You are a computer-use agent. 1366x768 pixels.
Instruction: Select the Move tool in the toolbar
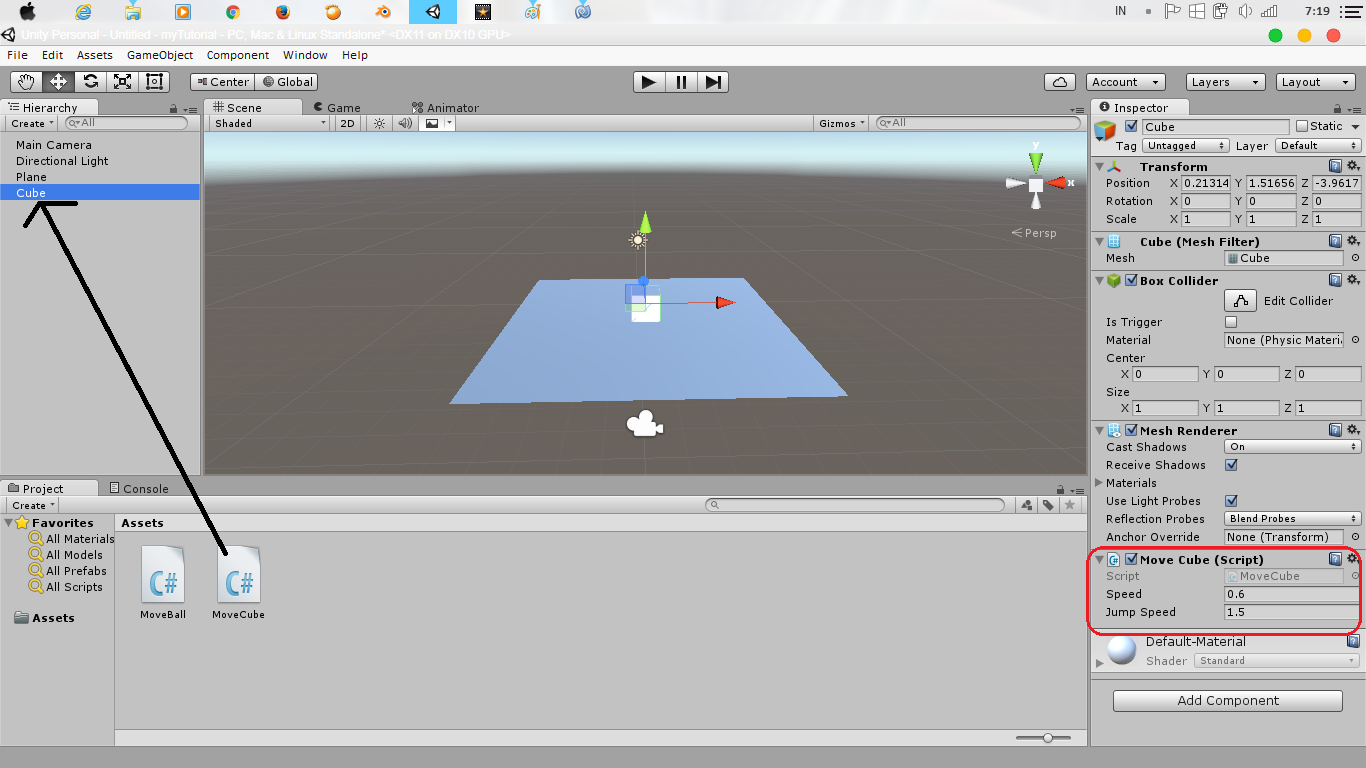pyautogui.click(x=56, y=81)
